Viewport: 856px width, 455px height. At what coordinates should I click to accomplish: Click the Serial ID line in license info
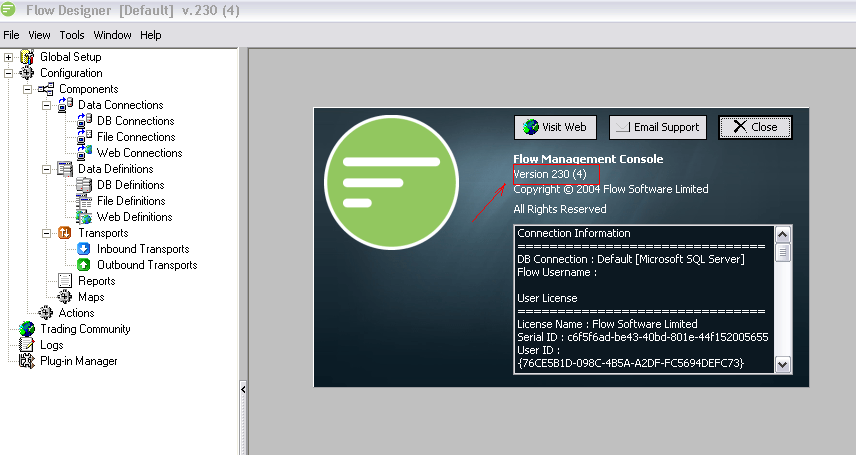[643, 337]
